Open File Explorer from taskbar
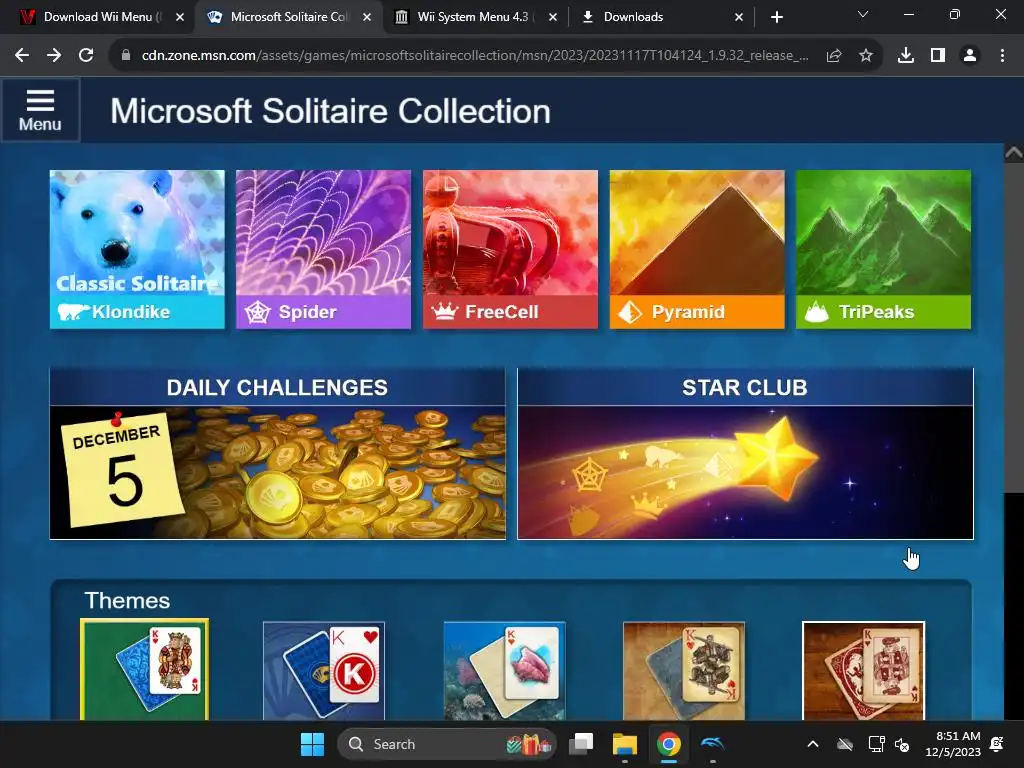 pos(624,744)
